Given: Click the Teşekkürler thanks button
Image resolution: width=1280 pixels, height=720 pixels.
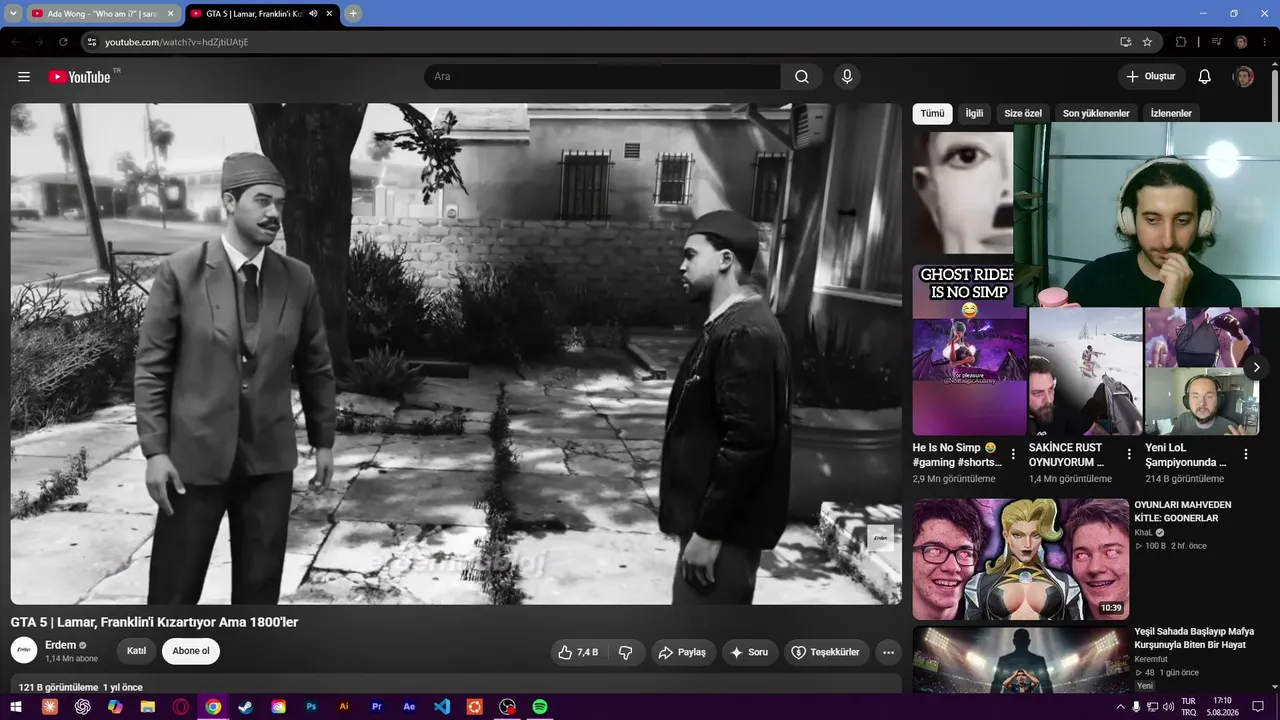Looking at the screenshot, I should click(x=826, y=652).
